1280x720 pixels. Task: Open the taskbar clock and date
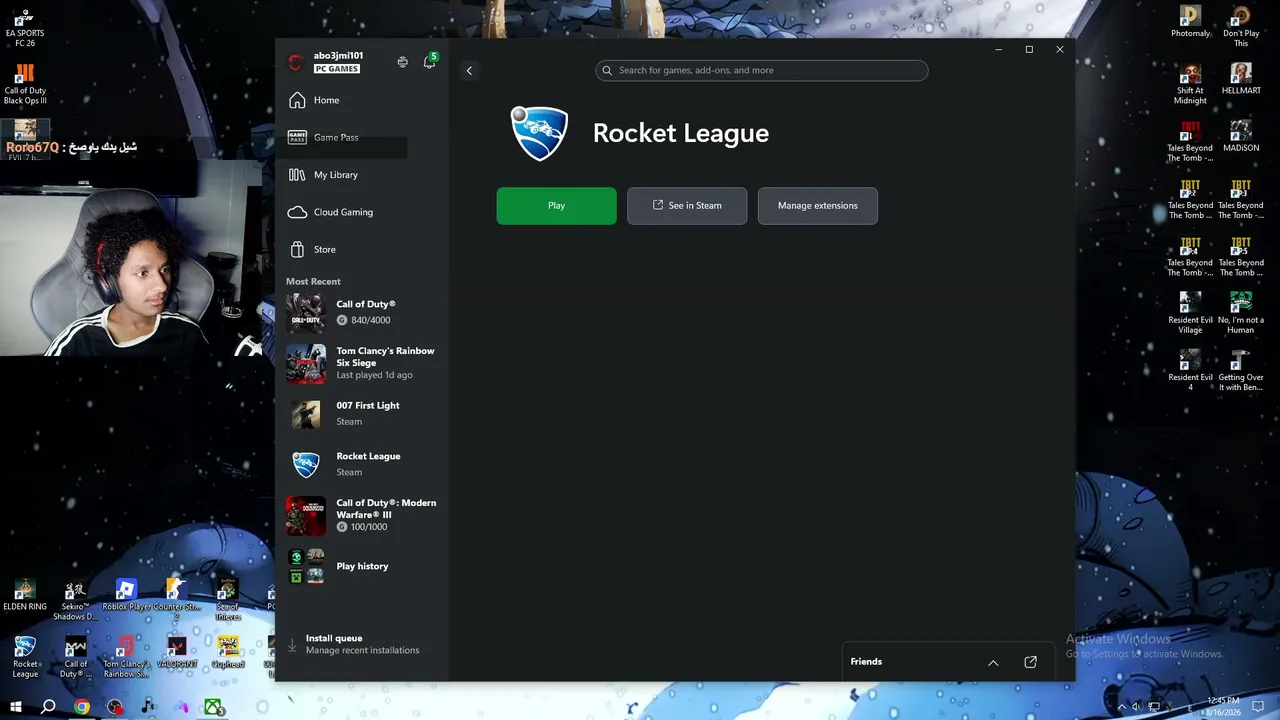click(1224, 706)
